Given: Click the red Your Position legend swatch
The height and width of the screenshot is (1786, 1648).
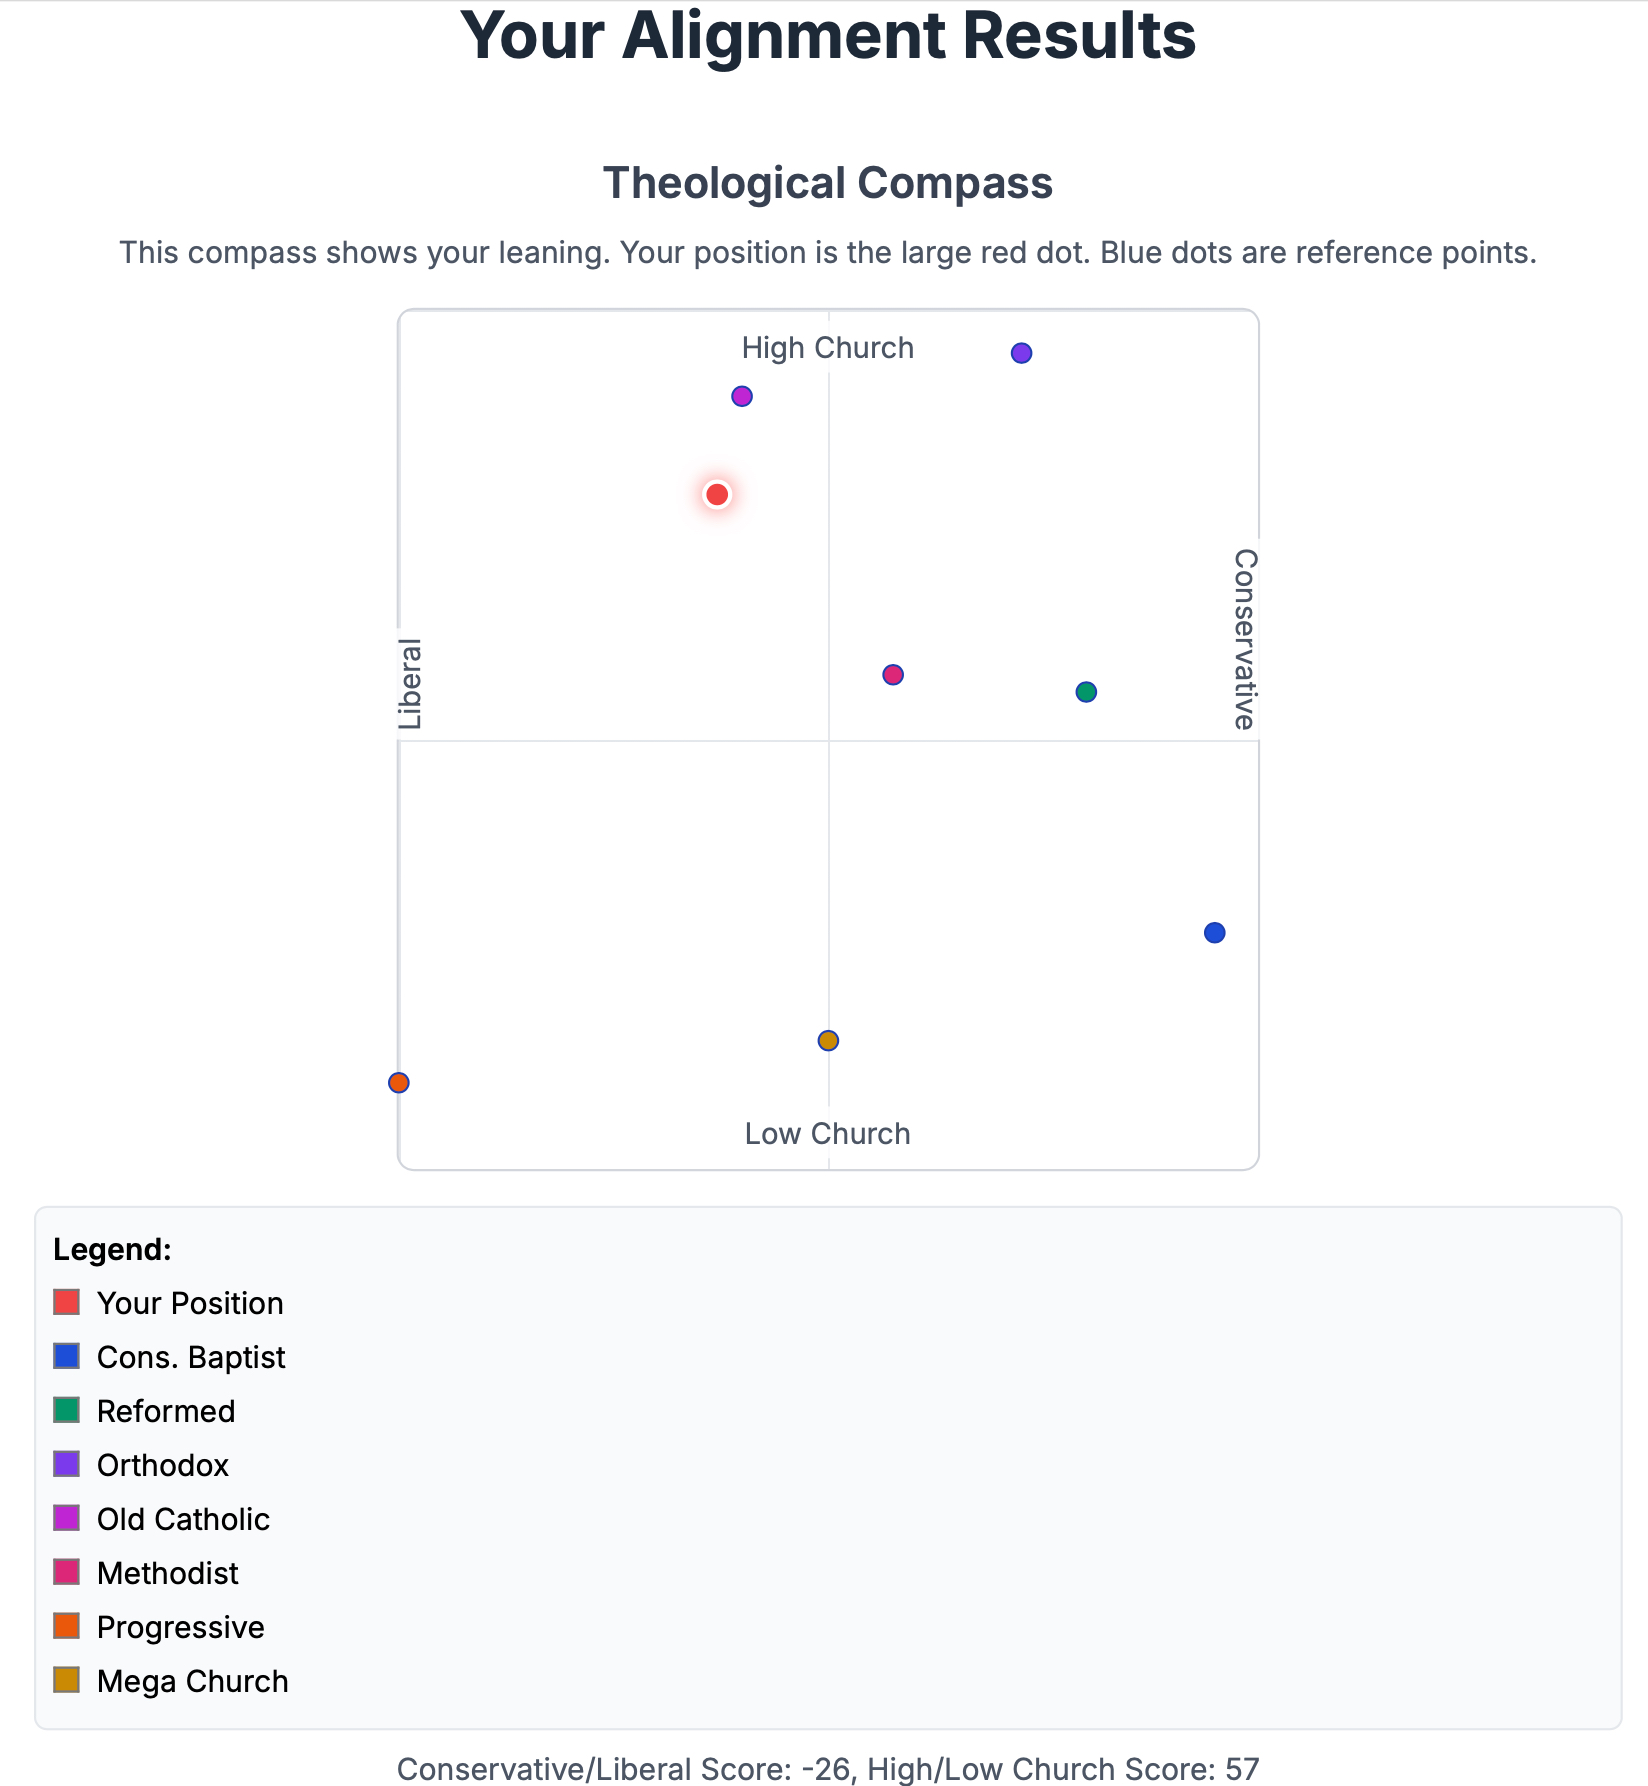Looking at the screenshot, I should [x=66, y=1302].
